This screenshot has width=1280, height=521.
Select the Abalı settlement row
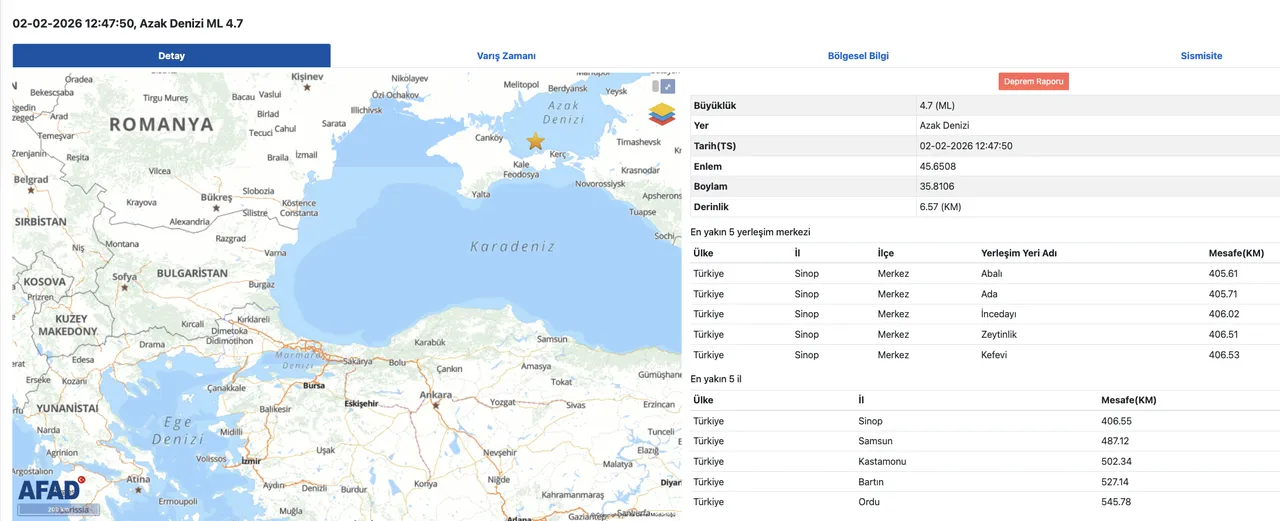[x=991, y=274]
